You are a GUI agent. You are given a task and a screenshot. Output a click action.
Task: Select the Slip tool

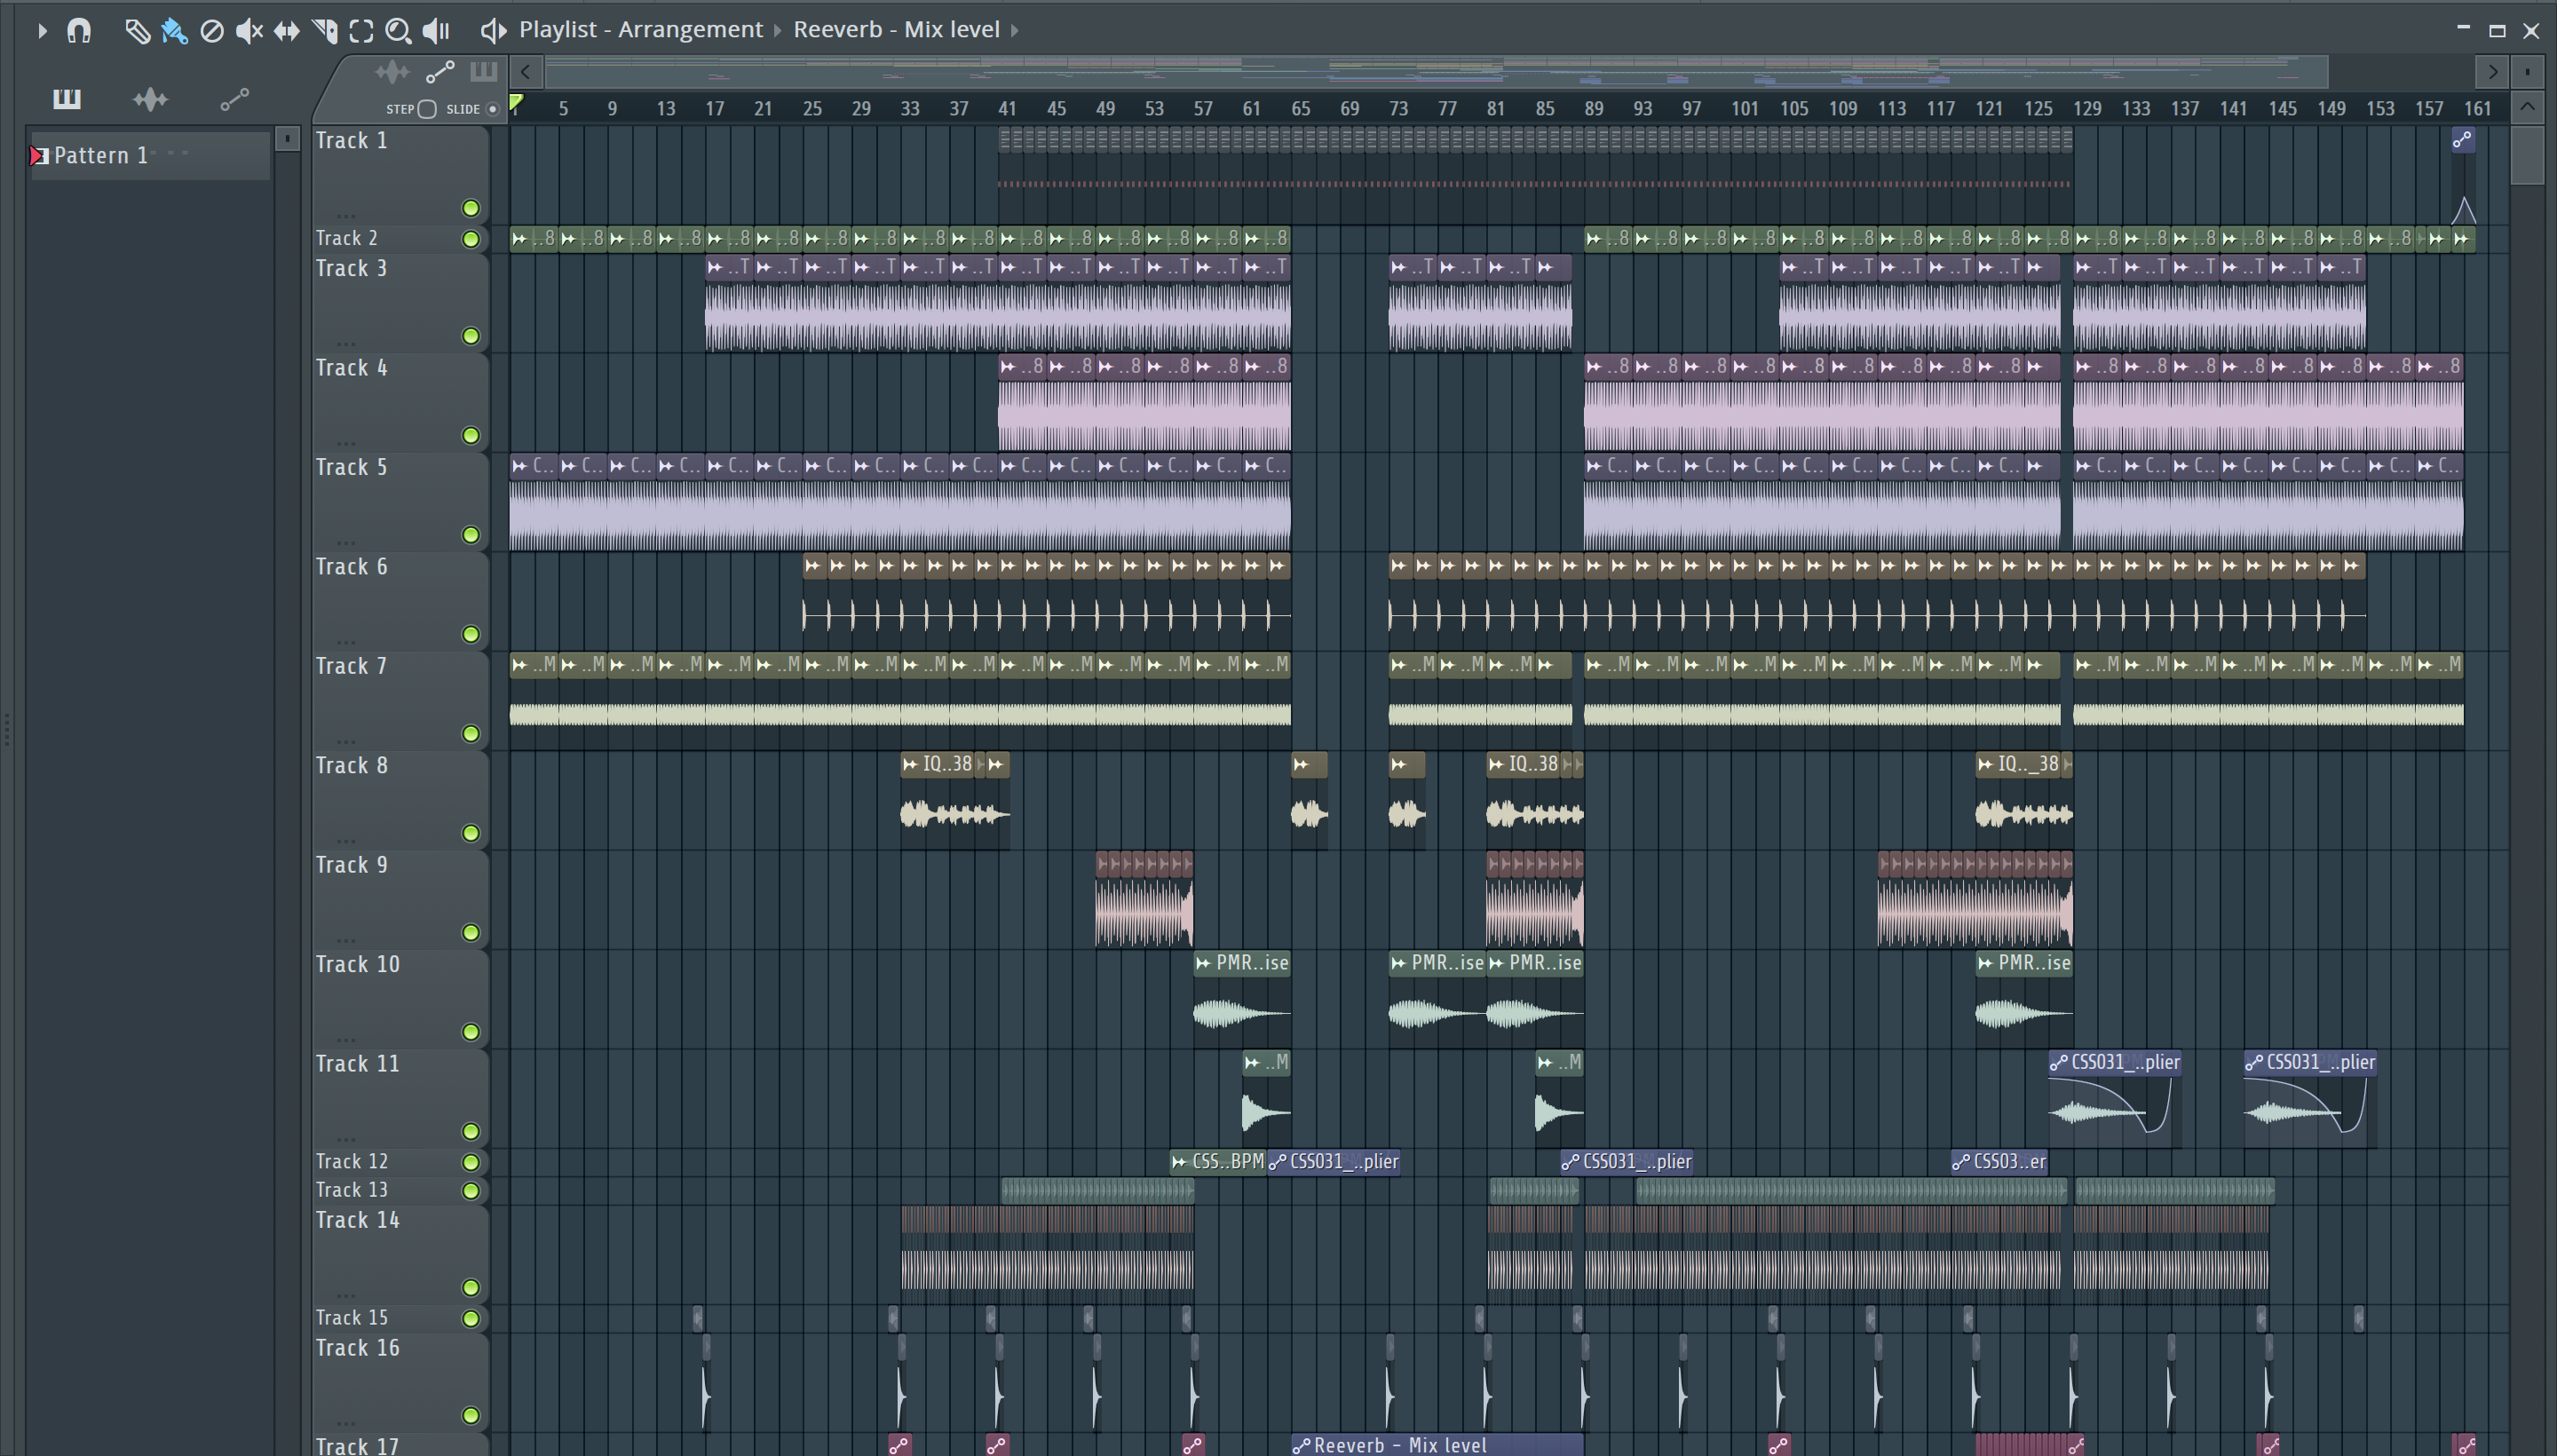(x=286, y=31)
